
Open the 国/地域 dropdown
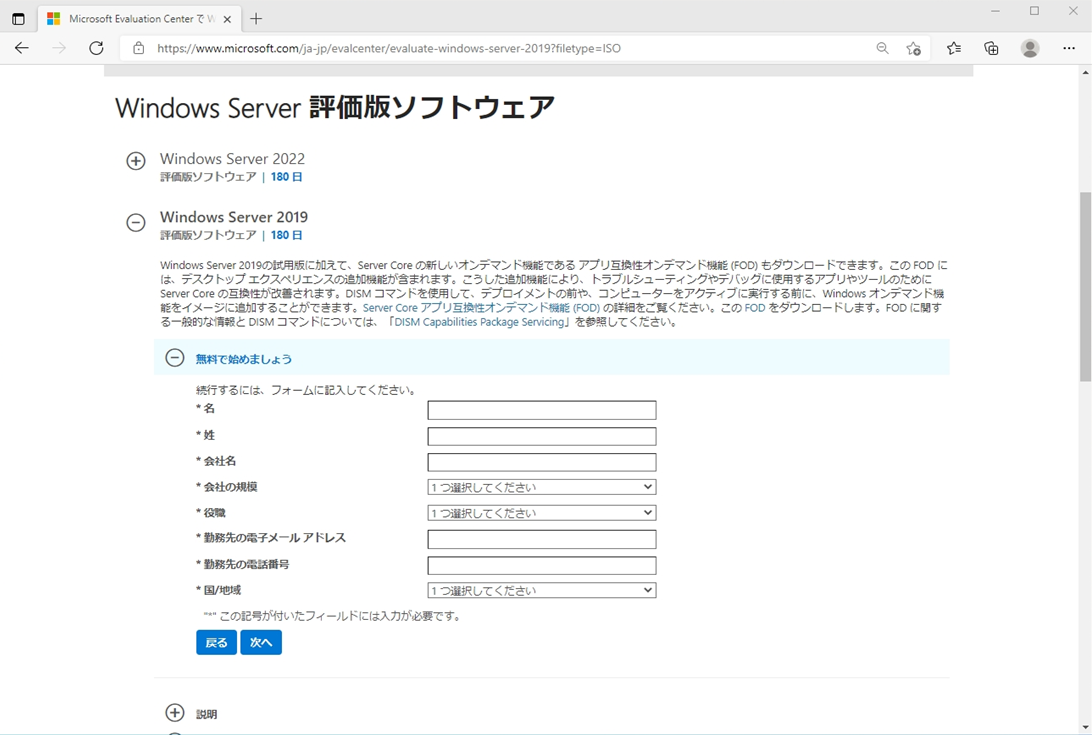542,590
